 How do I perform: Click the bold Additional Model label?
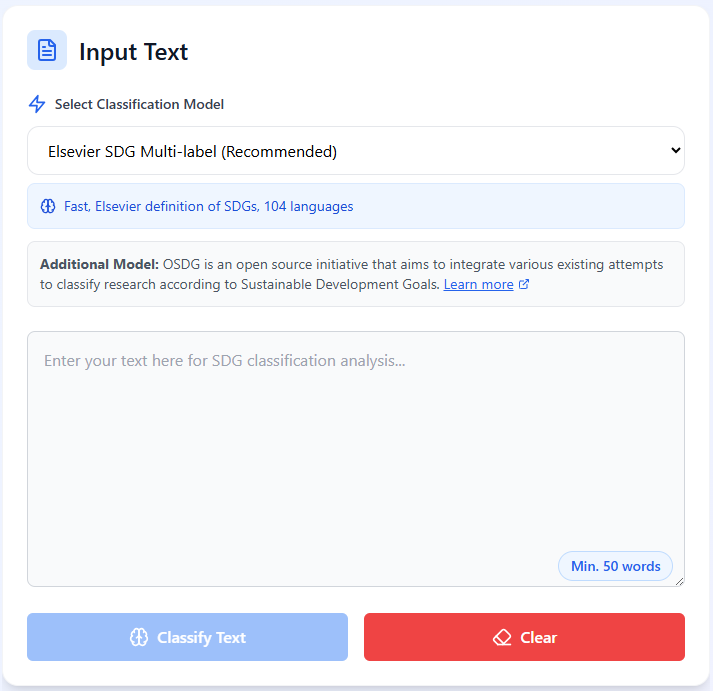click(x=99, y=265)
